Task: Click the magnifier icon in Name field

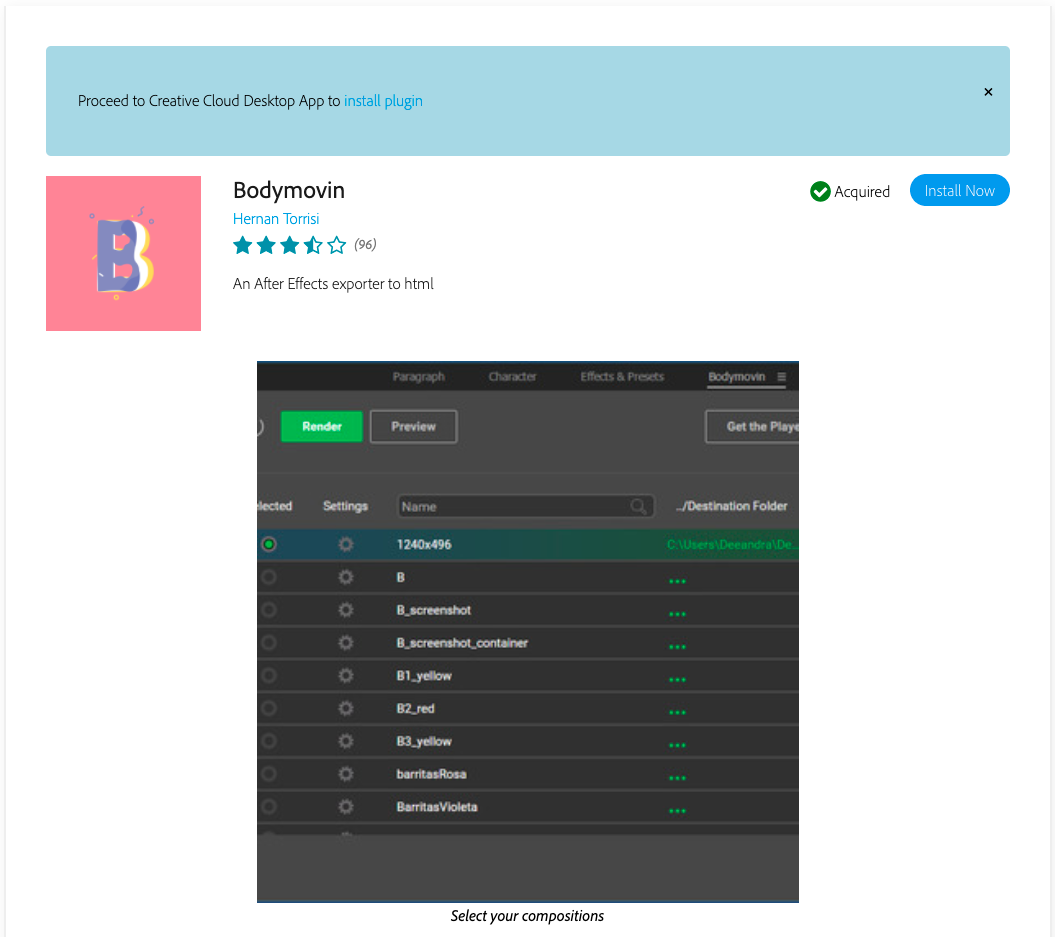Action: pyautogui.click(x=638, y=506)
